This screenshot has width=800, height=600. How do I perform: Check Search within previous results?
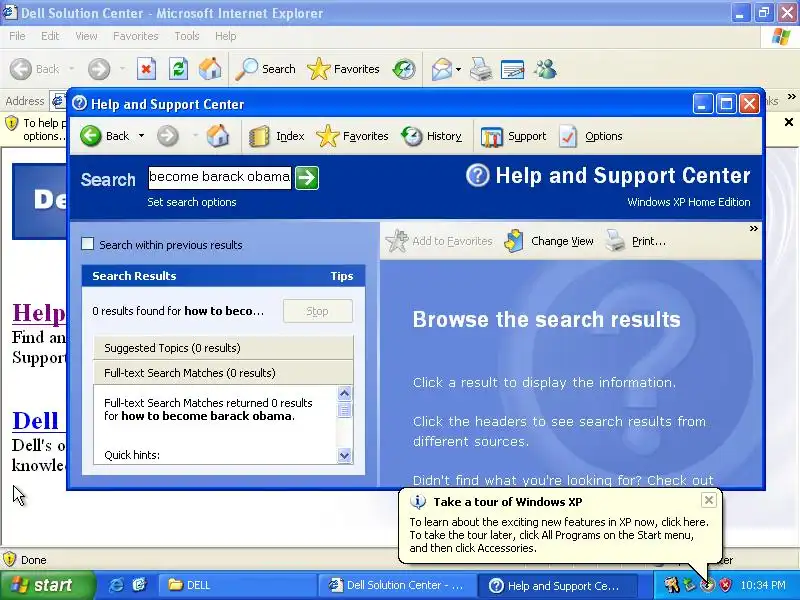[x=88, y=244]
